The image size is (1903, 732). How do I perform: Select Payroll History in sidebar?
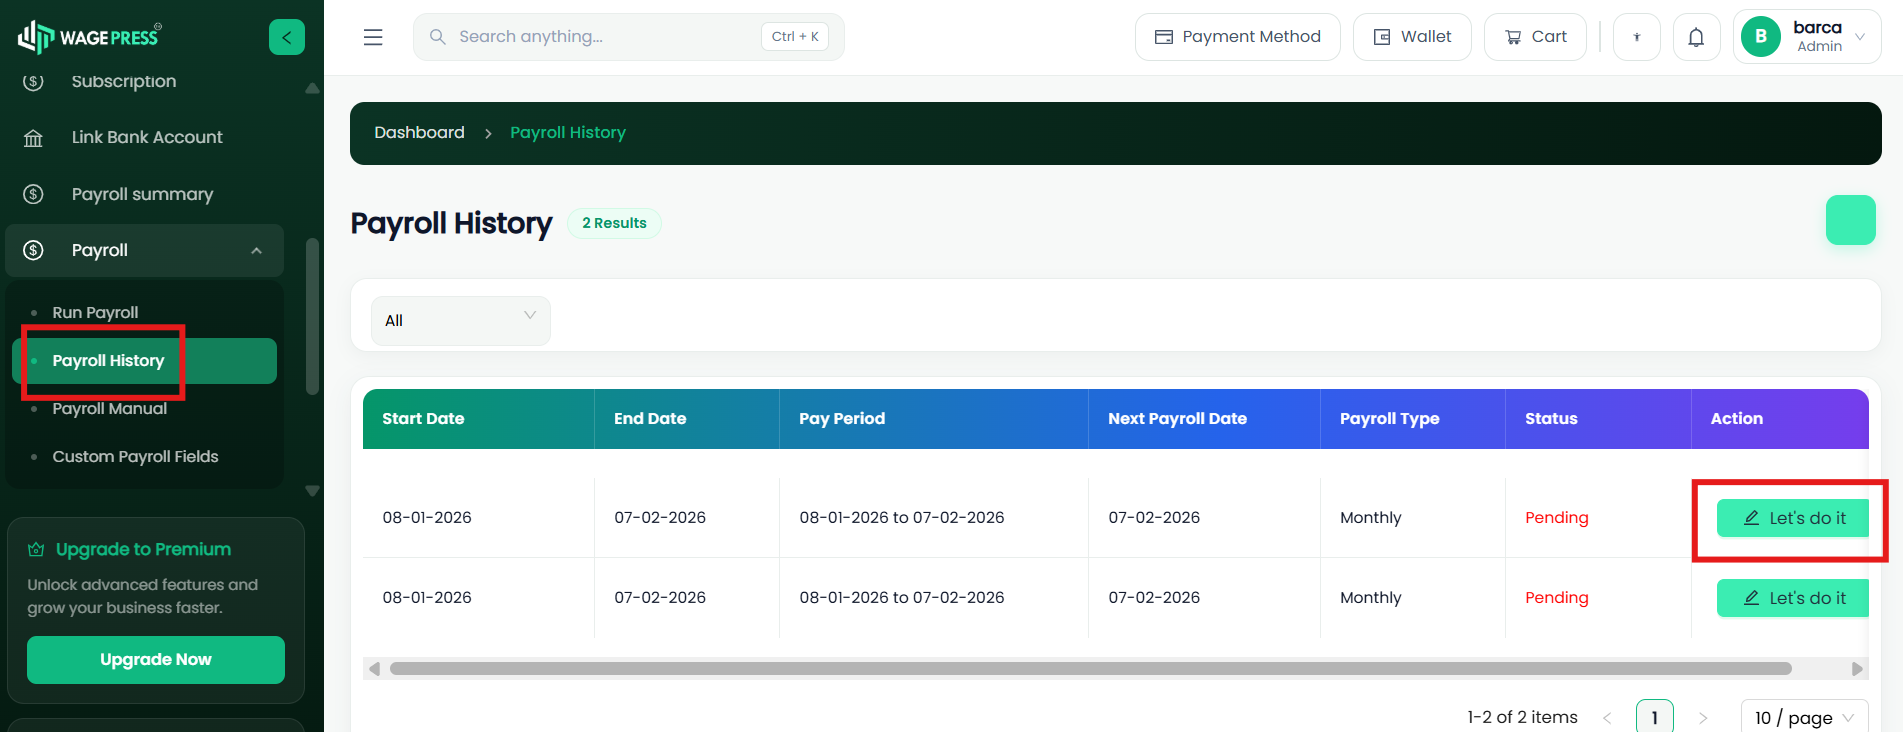pos(145,361)
